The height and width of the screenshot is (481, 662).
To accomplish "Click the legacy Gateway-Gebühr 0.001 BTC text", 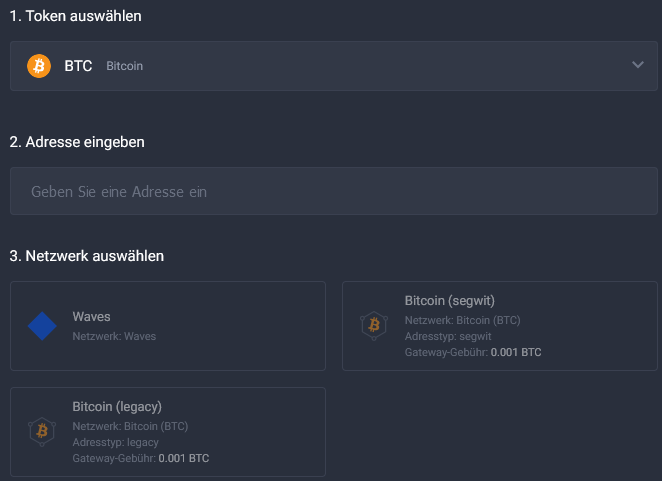I will pyautogui.click(x=141, y=458).
